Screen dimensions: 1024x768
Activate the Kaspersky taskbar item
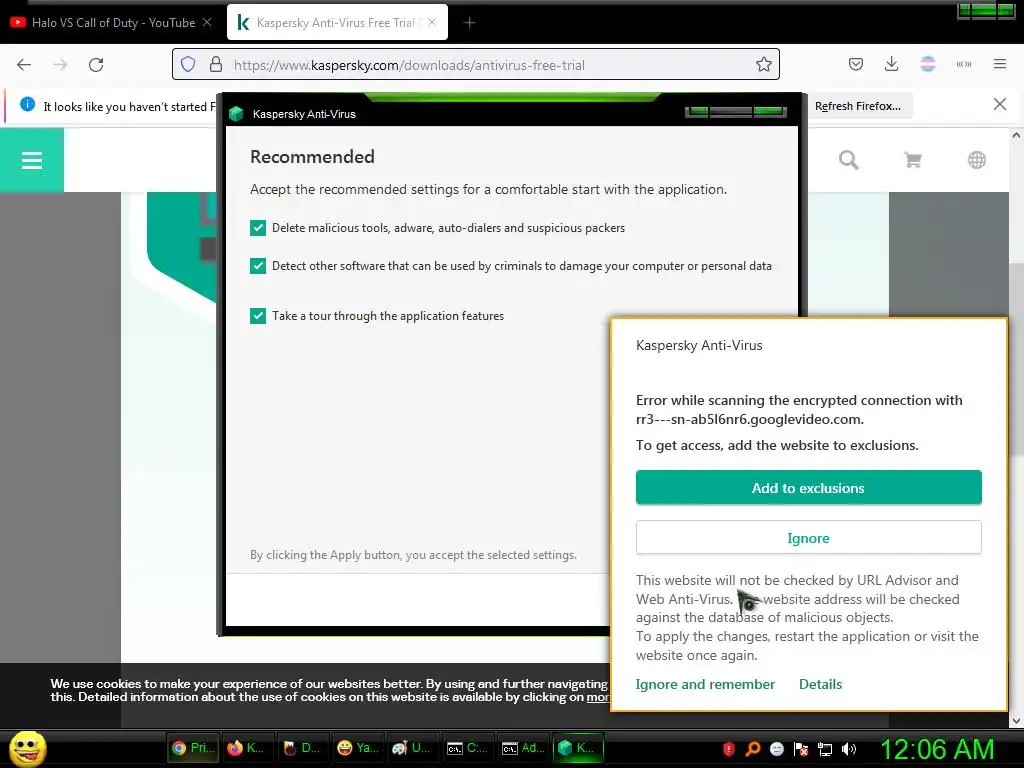(579, 748)
